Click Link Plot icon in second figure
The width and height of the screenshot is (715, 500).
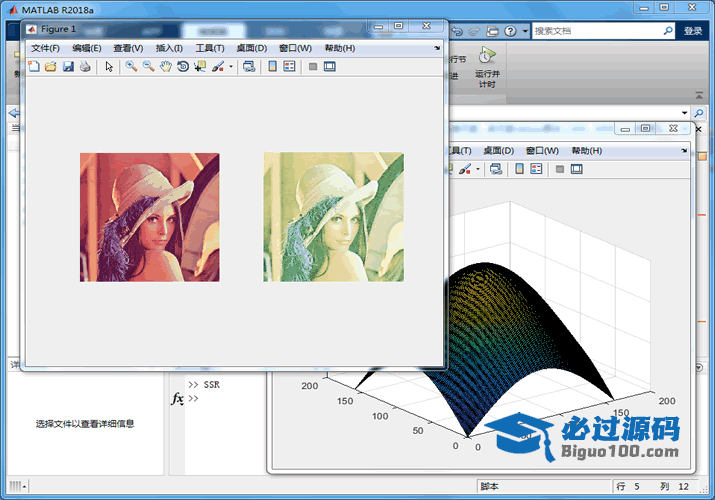(496, 169)
